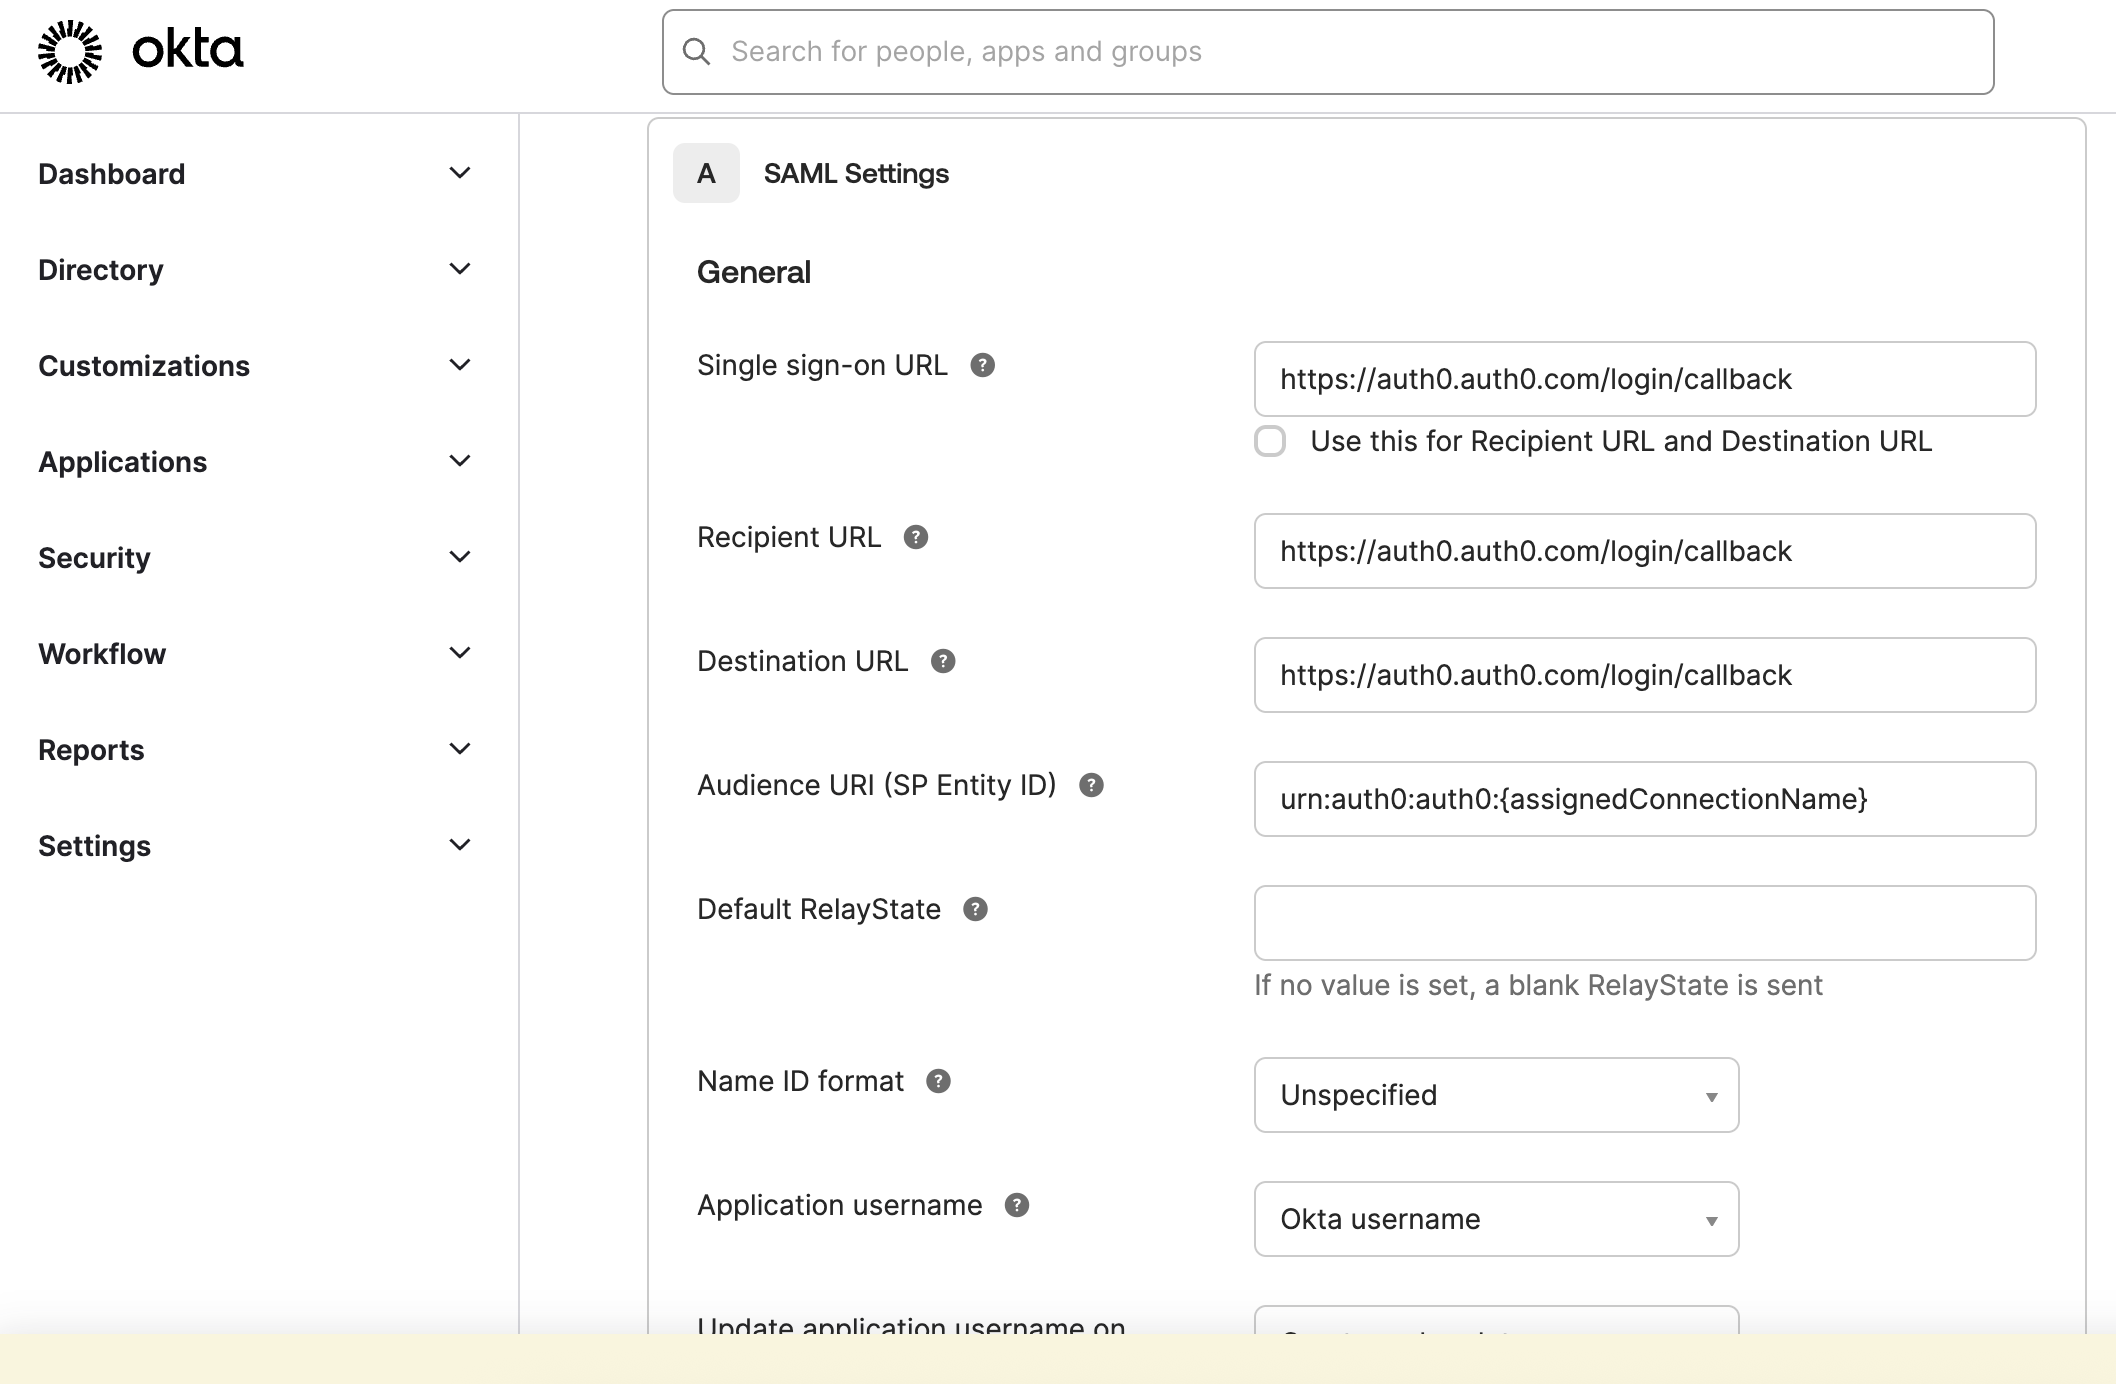Expand the Settings menu chevron
Viewport: 2116px width, 1384px height.
coord(460,845)
